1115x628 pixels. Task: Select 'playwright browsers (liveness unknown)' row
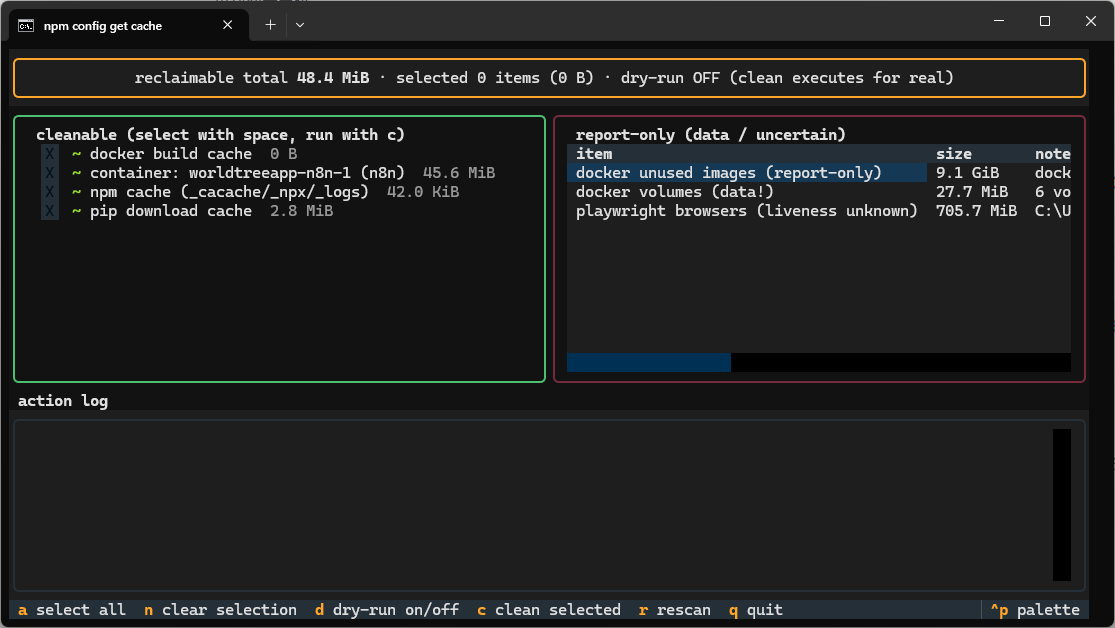[x=818, y=211]
